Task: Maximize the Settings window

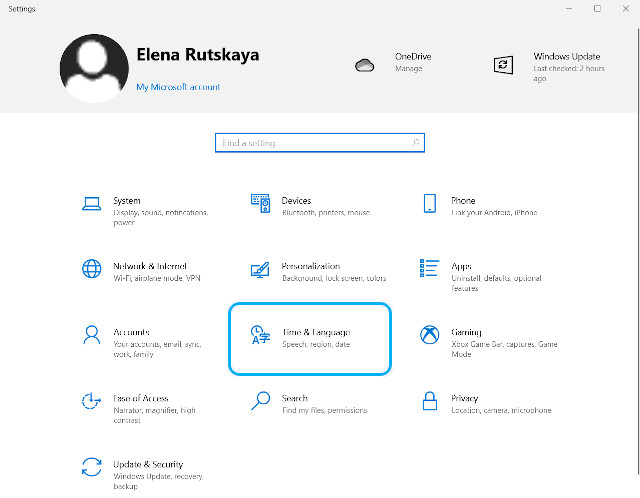Action: tap(597, 9)
